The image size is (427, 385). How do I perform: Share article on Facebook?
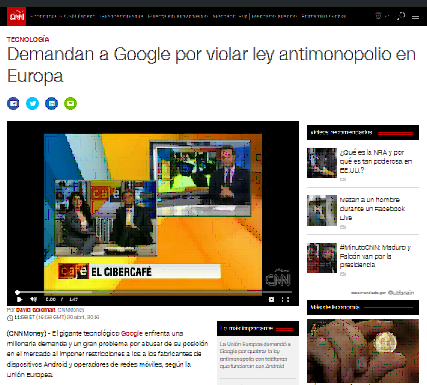tap(13, 104)
